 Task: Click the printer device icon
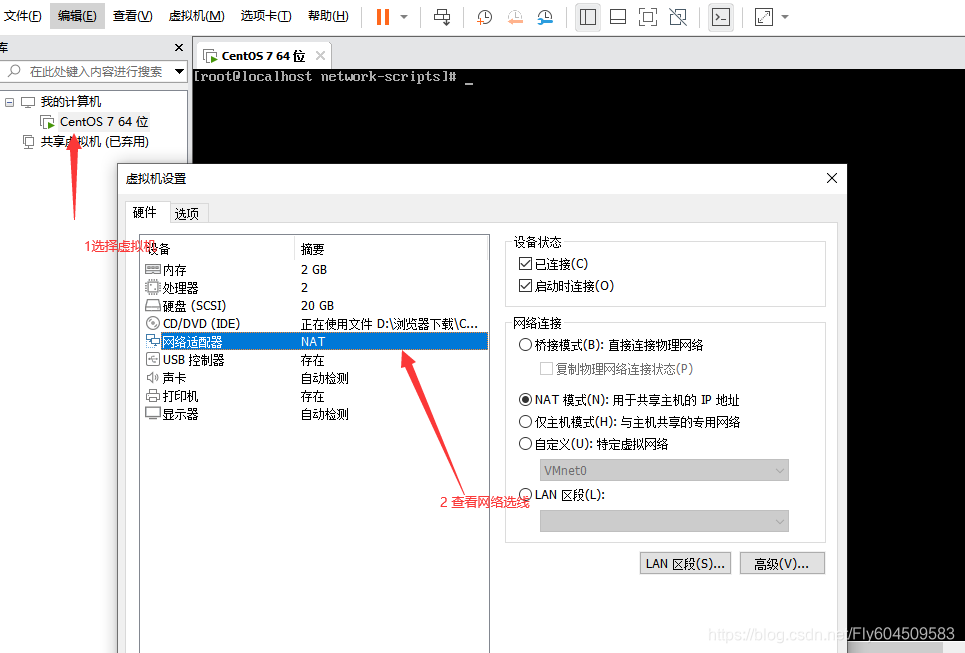(153, 396)
